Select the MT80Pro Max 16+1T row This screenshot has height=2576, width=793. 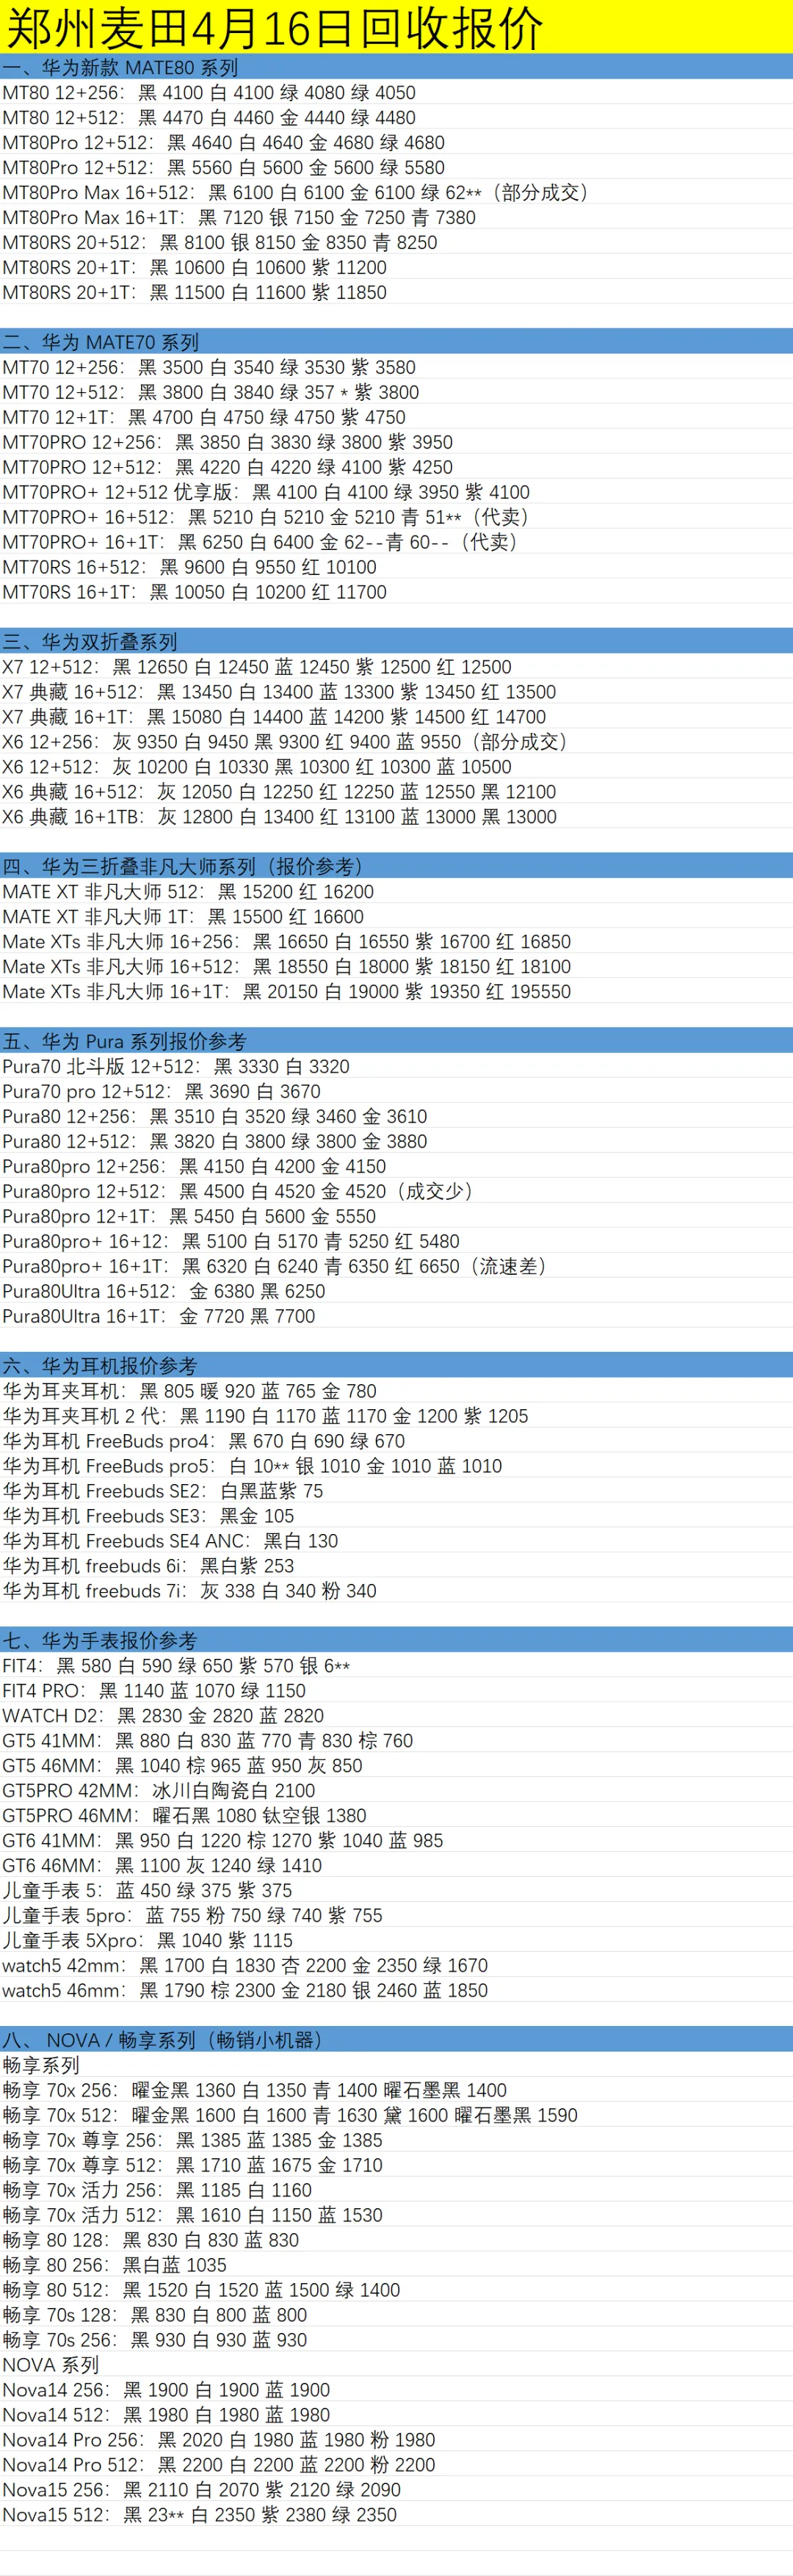396,217
